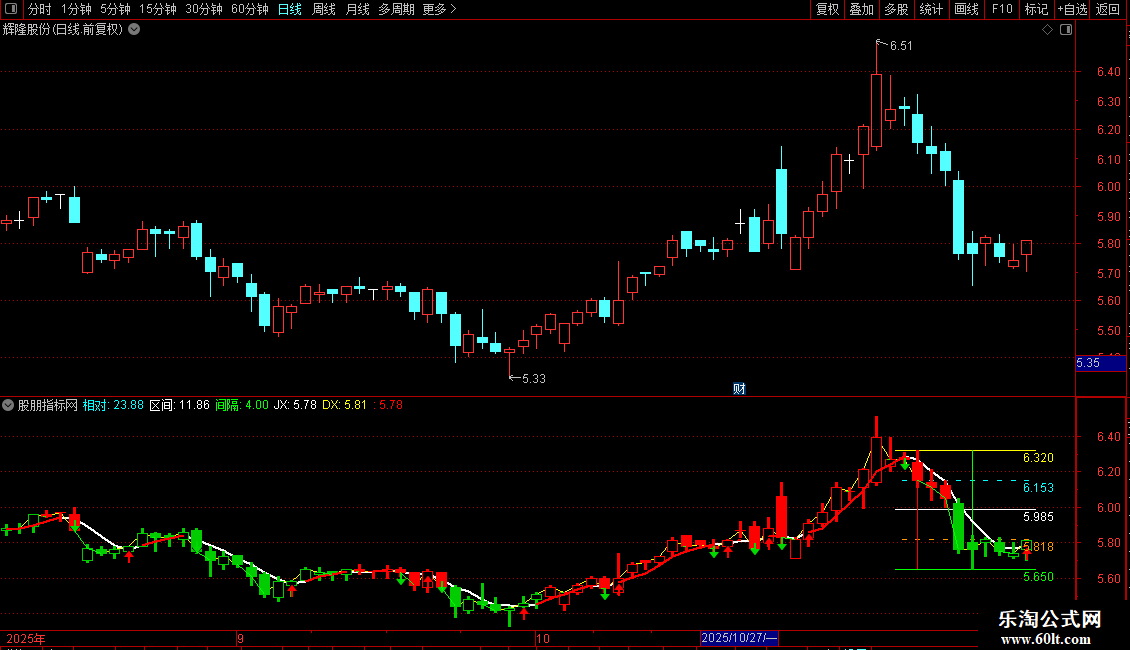Click the 6.320 level label

point(1038,458)
